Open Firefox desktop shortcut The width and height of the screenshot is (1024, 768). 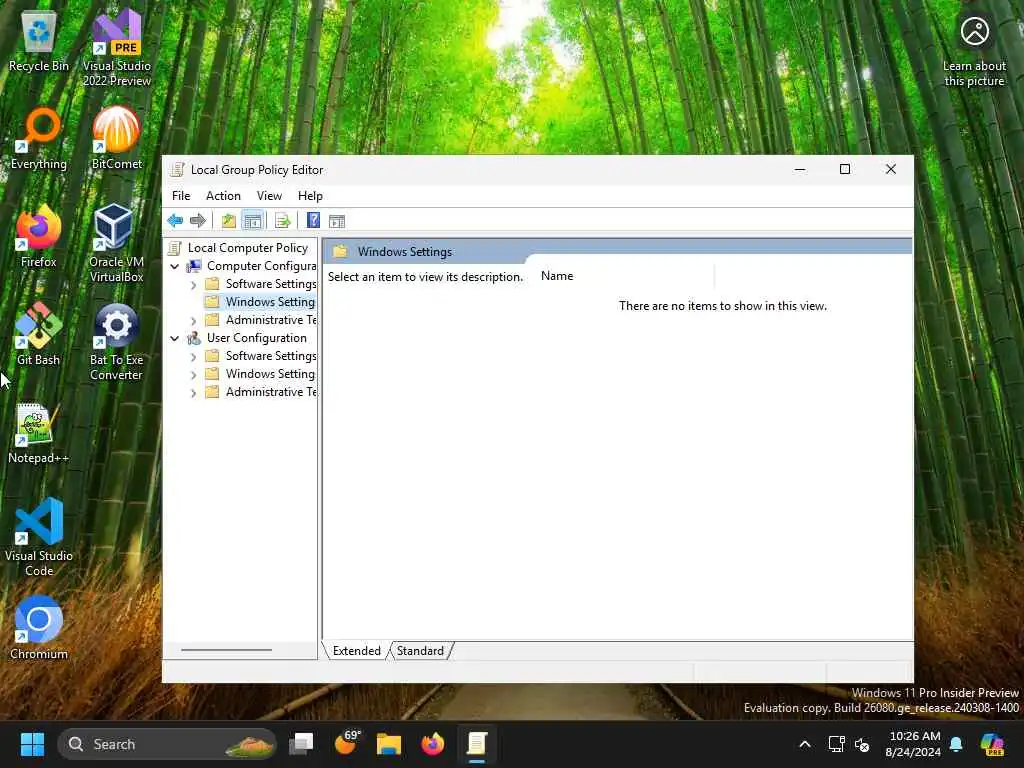[x=39, y=236]
